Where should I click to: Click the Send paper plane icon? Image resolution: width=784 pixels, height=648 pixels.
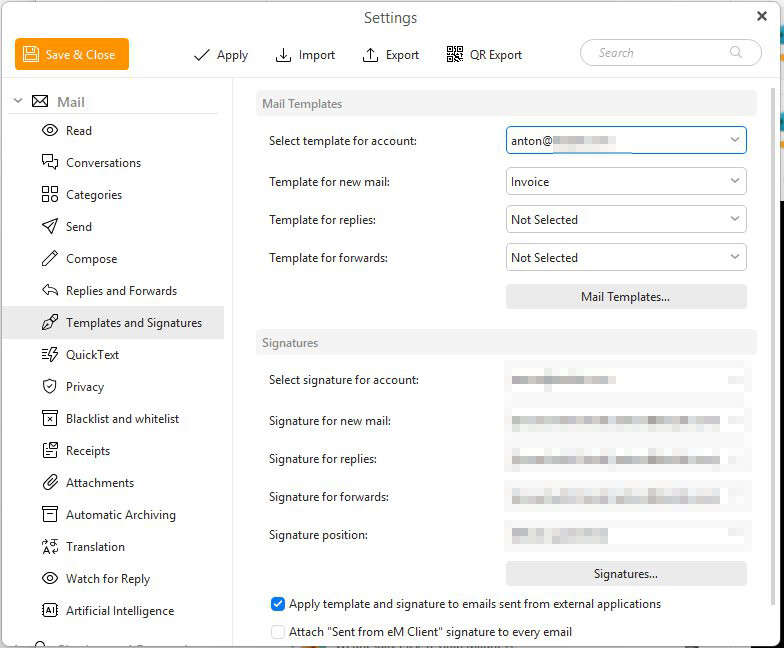point(50,227)
